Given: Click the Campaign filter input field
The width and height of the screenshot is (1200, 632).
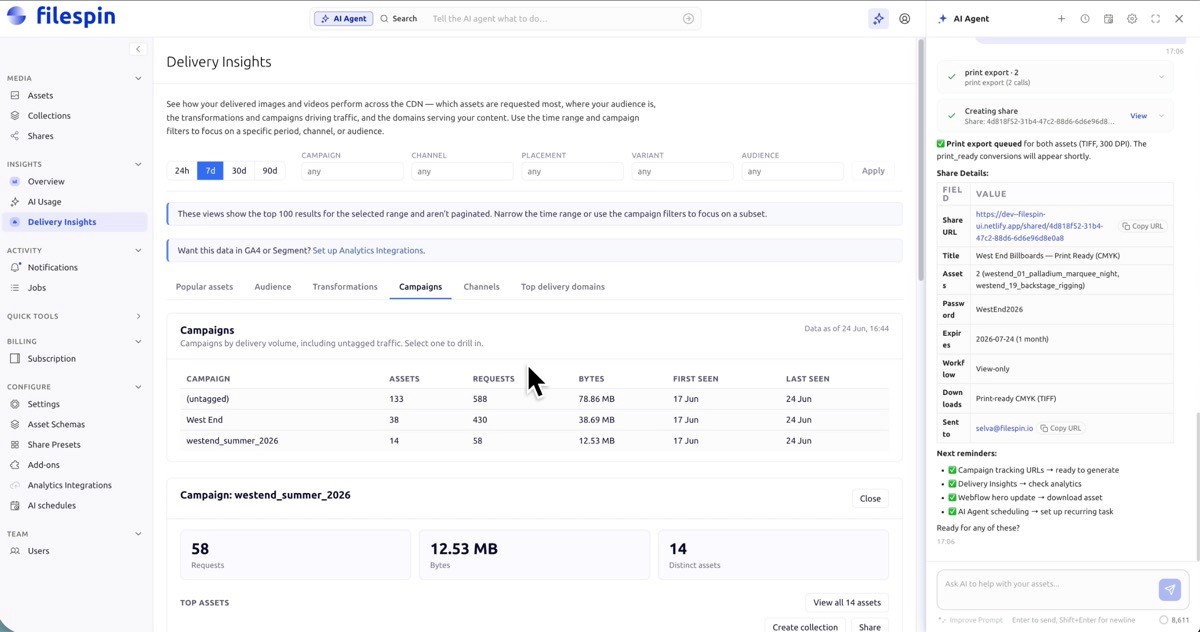Looking at the screenshot, I should pyautogui.click(x=352, y=171).
